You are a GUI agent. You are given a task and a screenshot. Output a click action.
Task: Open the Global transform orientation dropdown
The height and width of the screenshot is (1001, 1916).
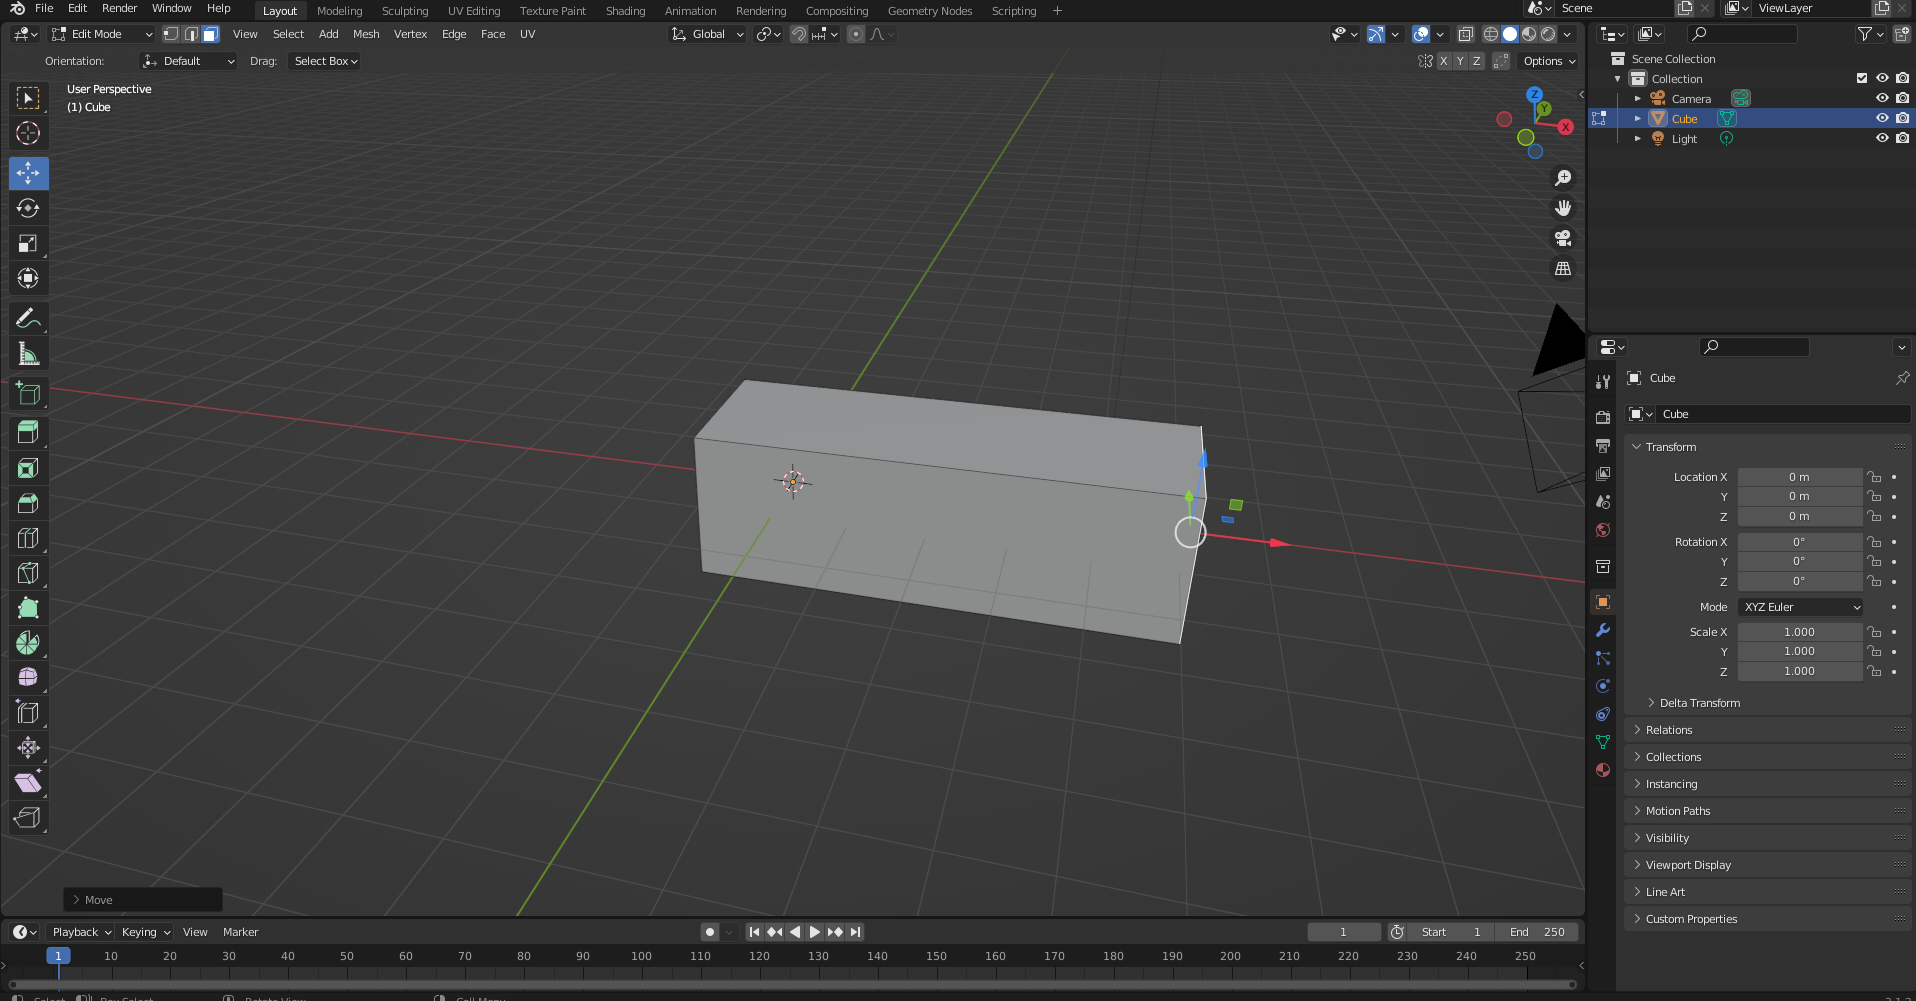(x=708, y=34)
